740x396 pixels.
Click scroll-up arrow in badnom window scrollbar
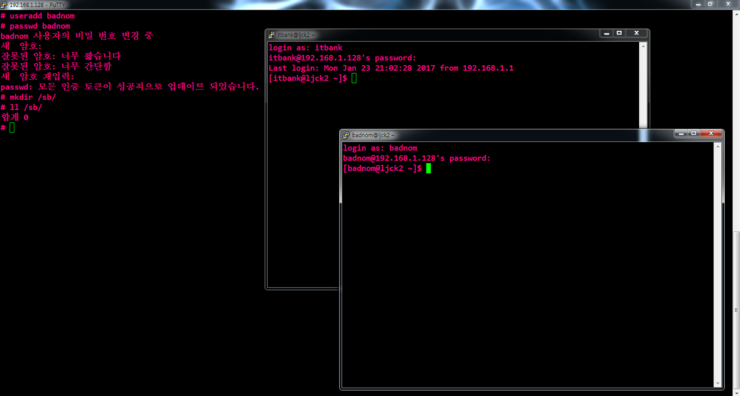(x=718, y=146)
